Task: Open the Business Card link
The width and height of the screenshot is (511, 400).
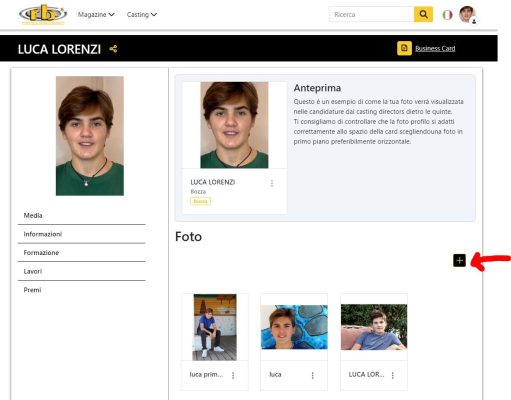Action: click(x=435, y=49)
